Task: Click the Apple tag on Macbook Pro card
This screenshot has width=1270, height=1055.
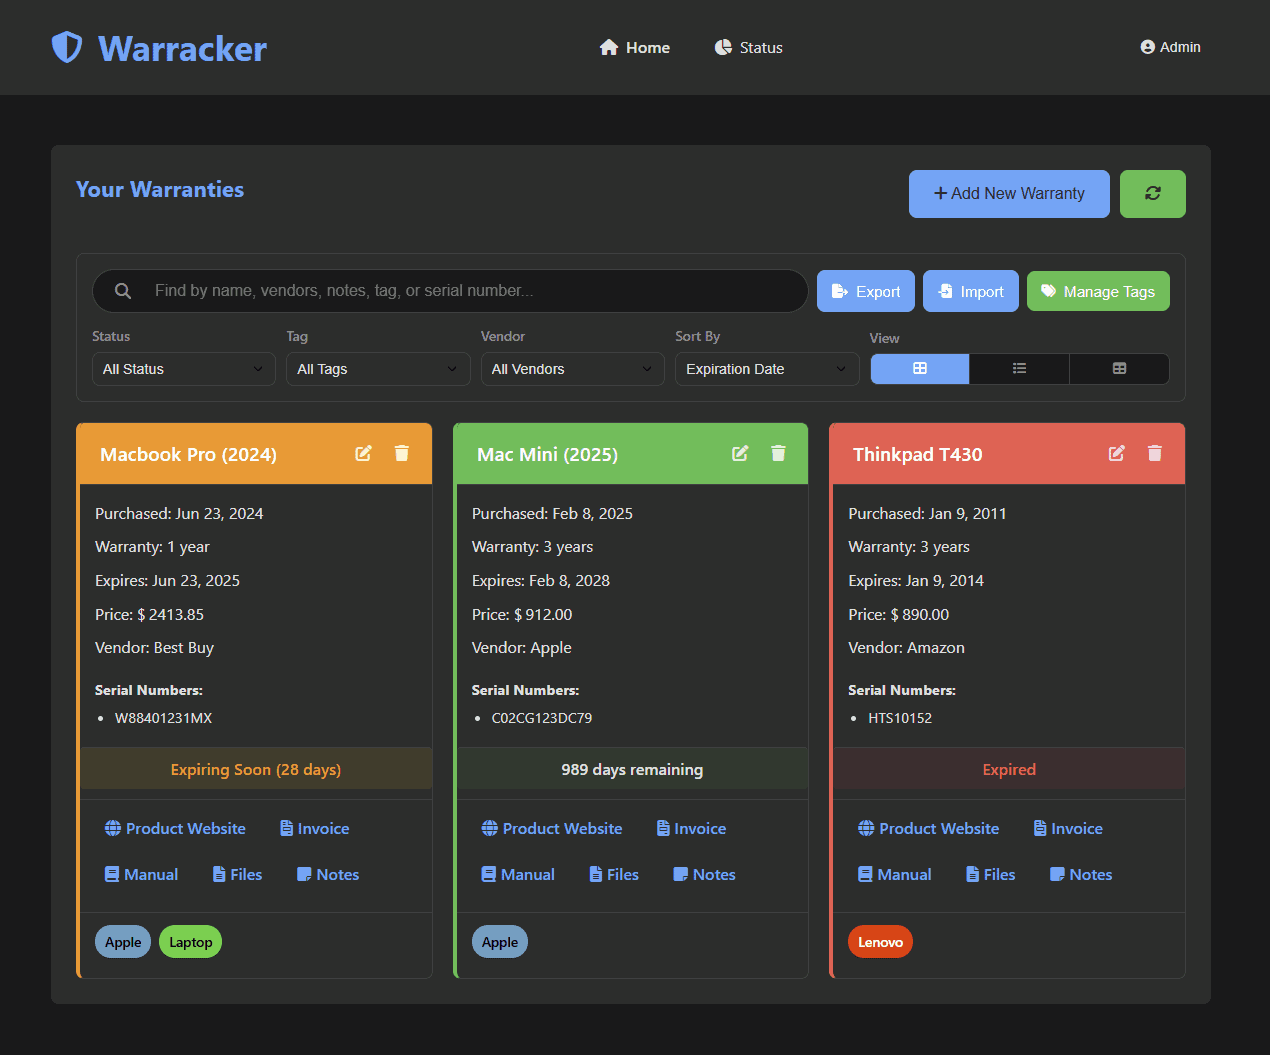Action: click(123, 942)
